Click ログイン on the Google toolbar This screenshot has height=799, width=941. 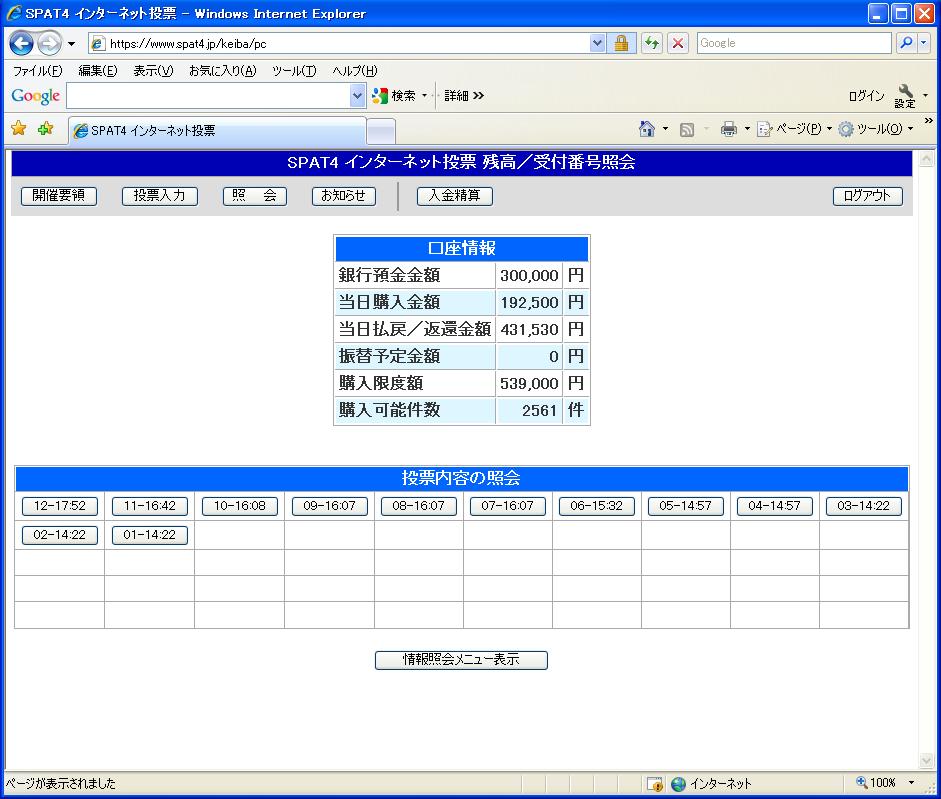[x=867, y=96]
